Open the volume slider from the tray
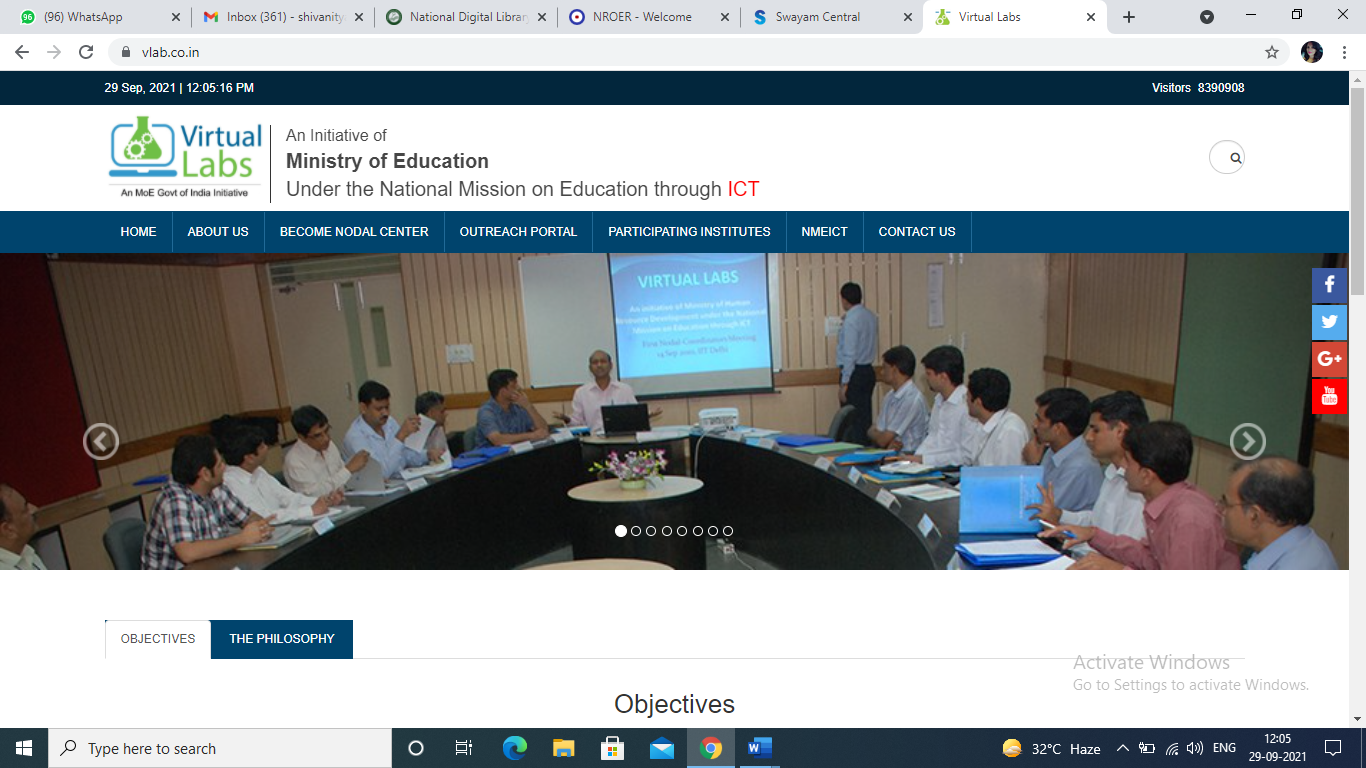1366x768 pixels. [x=1196, y=748]
